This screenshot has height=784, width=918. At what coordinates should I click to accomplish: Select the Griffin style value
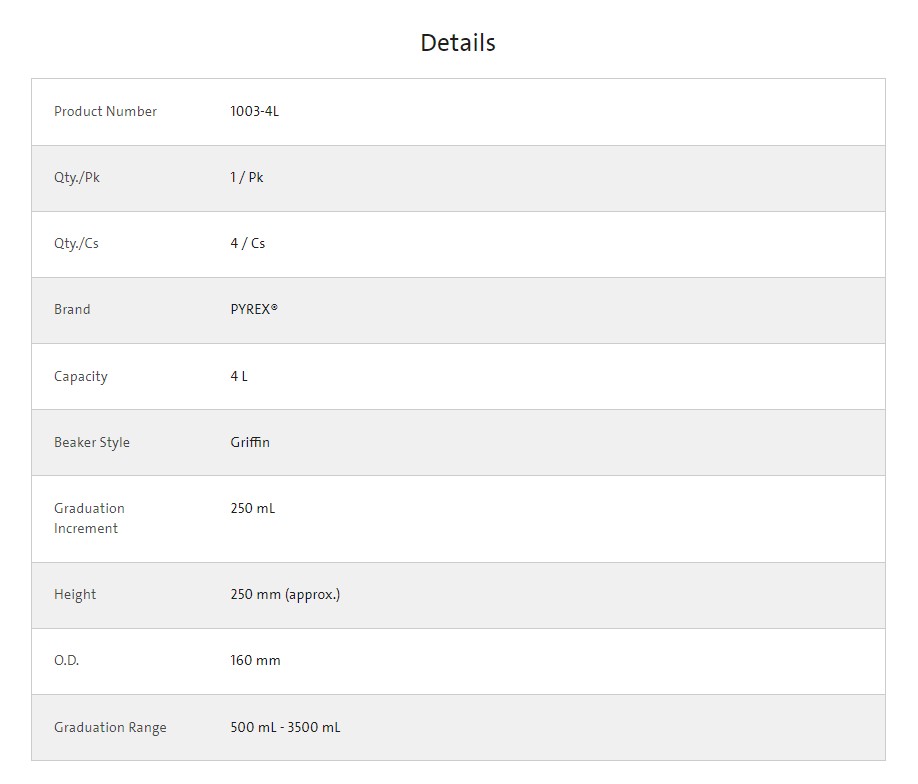[x=250, y=443]
